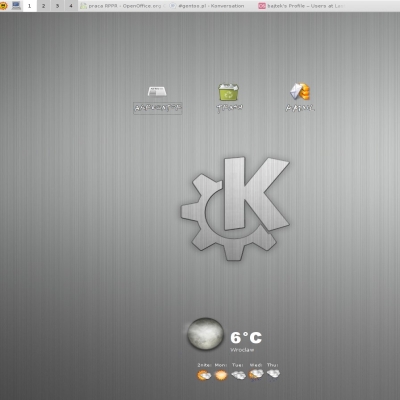Open the OpenOffice.org taskbar entry
The height and width of the screenshot is (400, 400).
123,6
